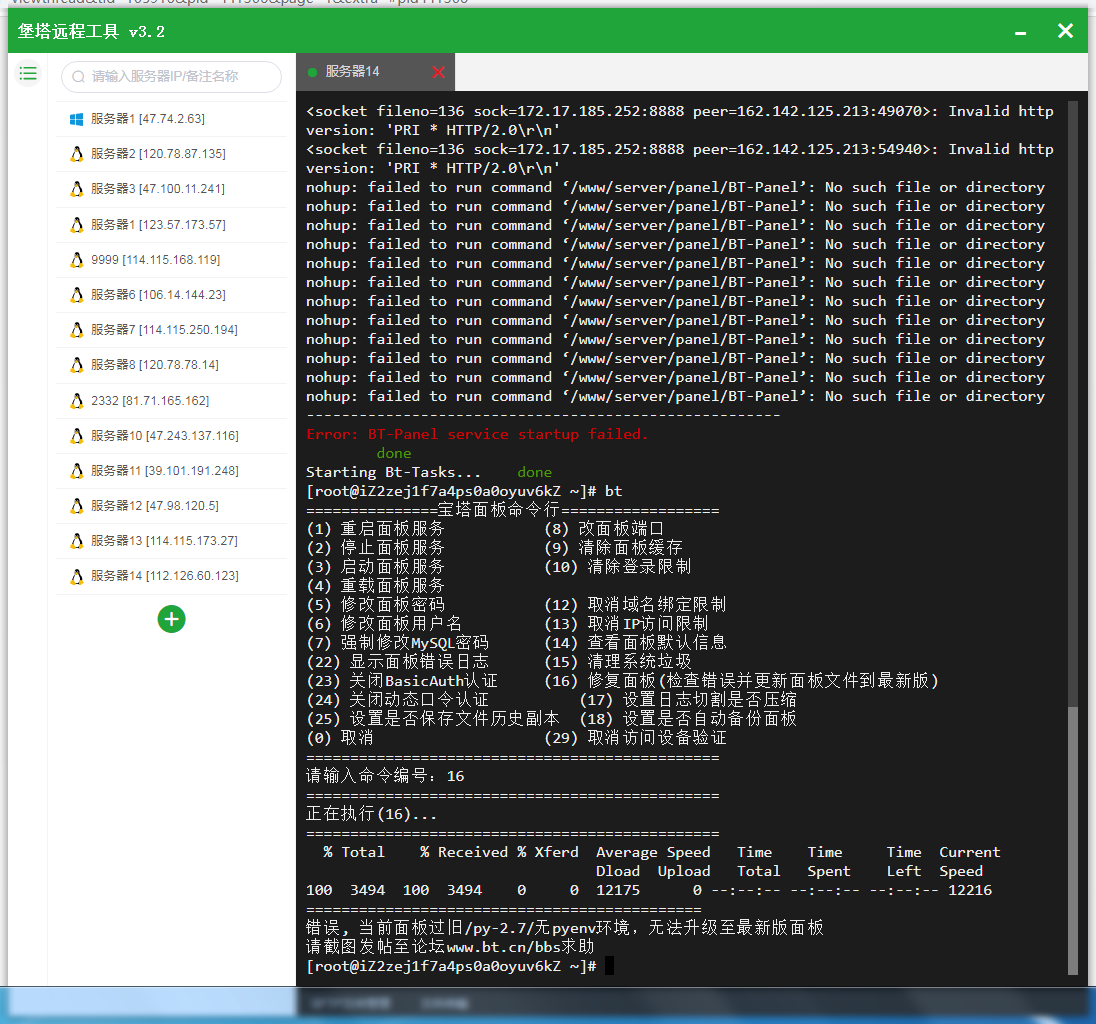Click the Linux icon beside 服务器12
Viewport: 1096px width, 1024px height.
76,506
